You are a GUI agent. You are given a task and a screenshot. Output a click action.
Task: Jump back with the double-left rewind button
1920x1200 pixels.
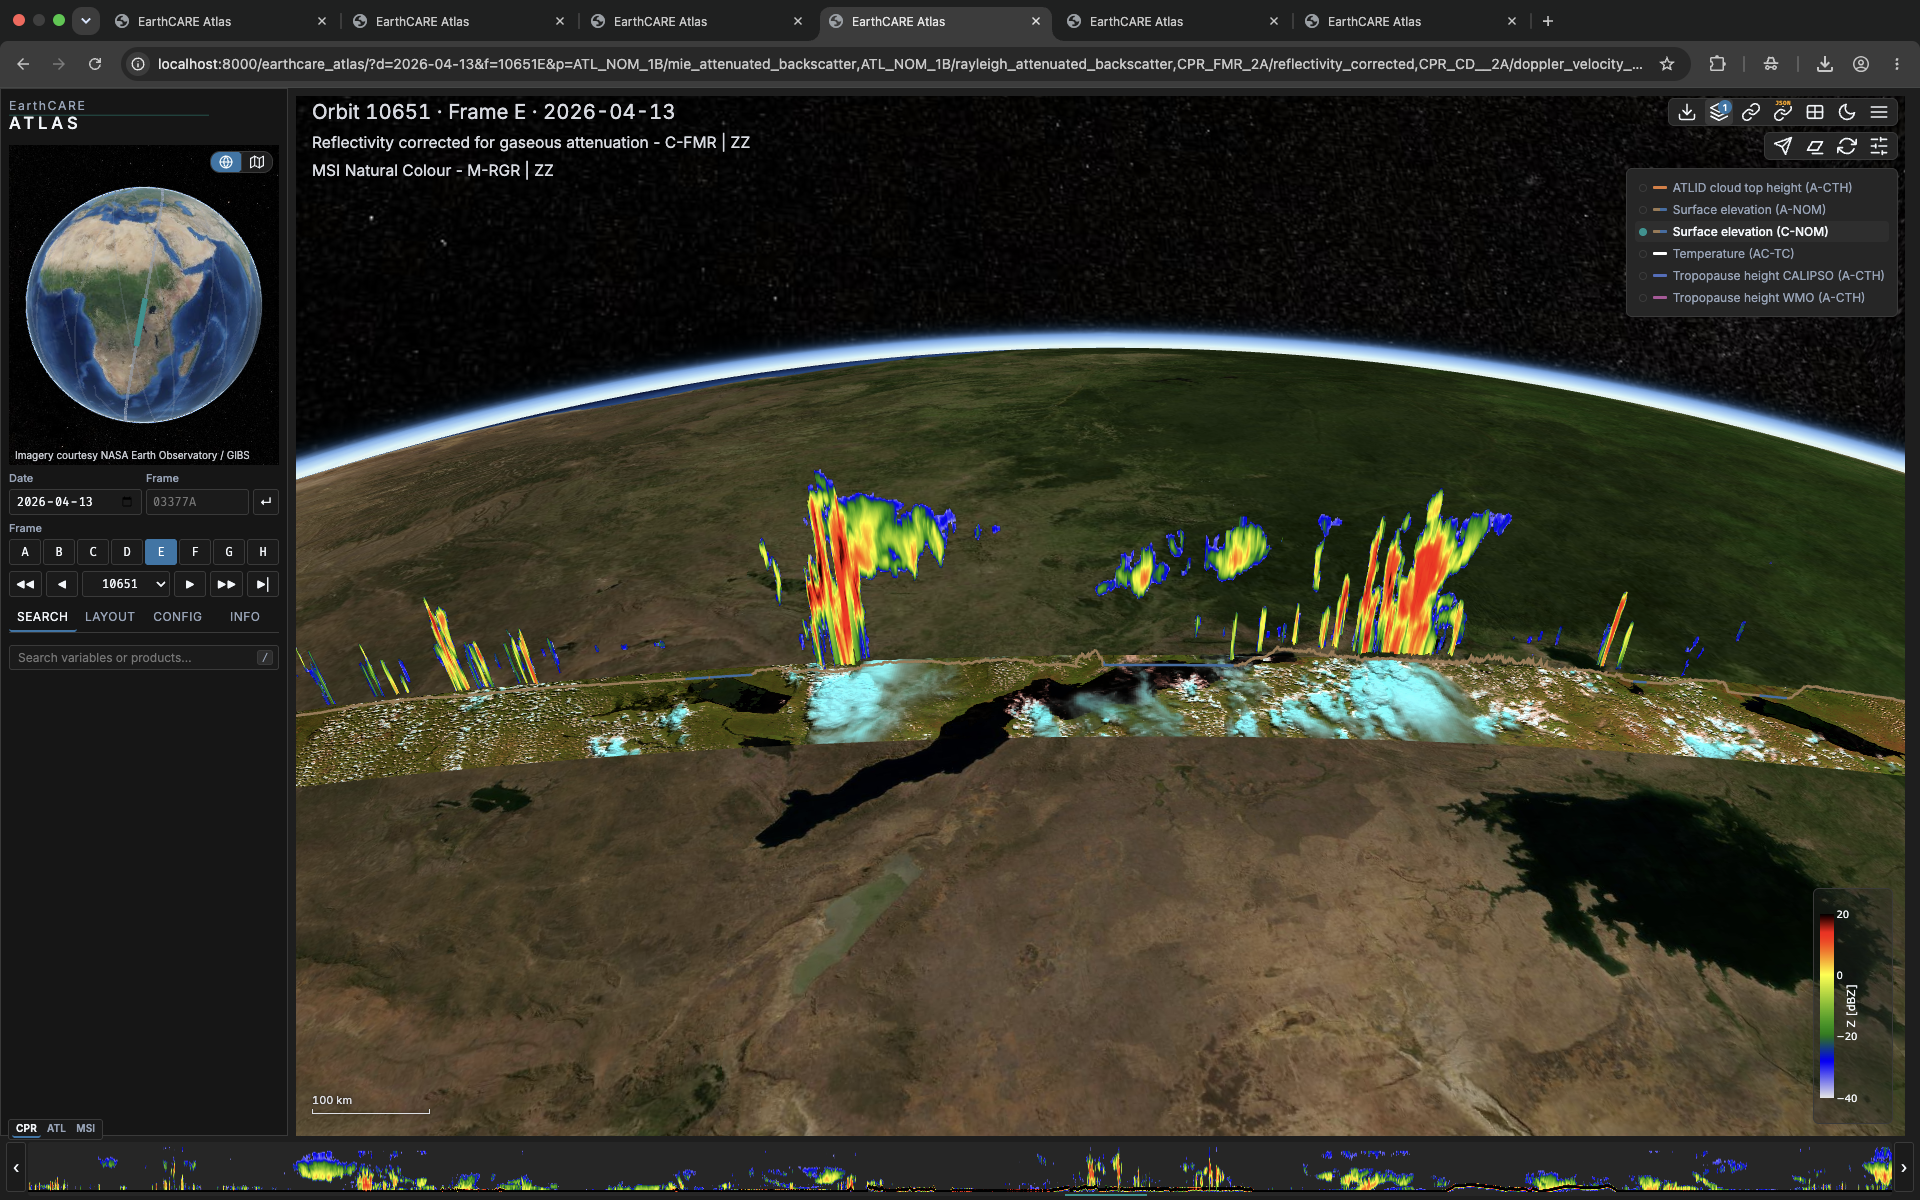(25, 584)
